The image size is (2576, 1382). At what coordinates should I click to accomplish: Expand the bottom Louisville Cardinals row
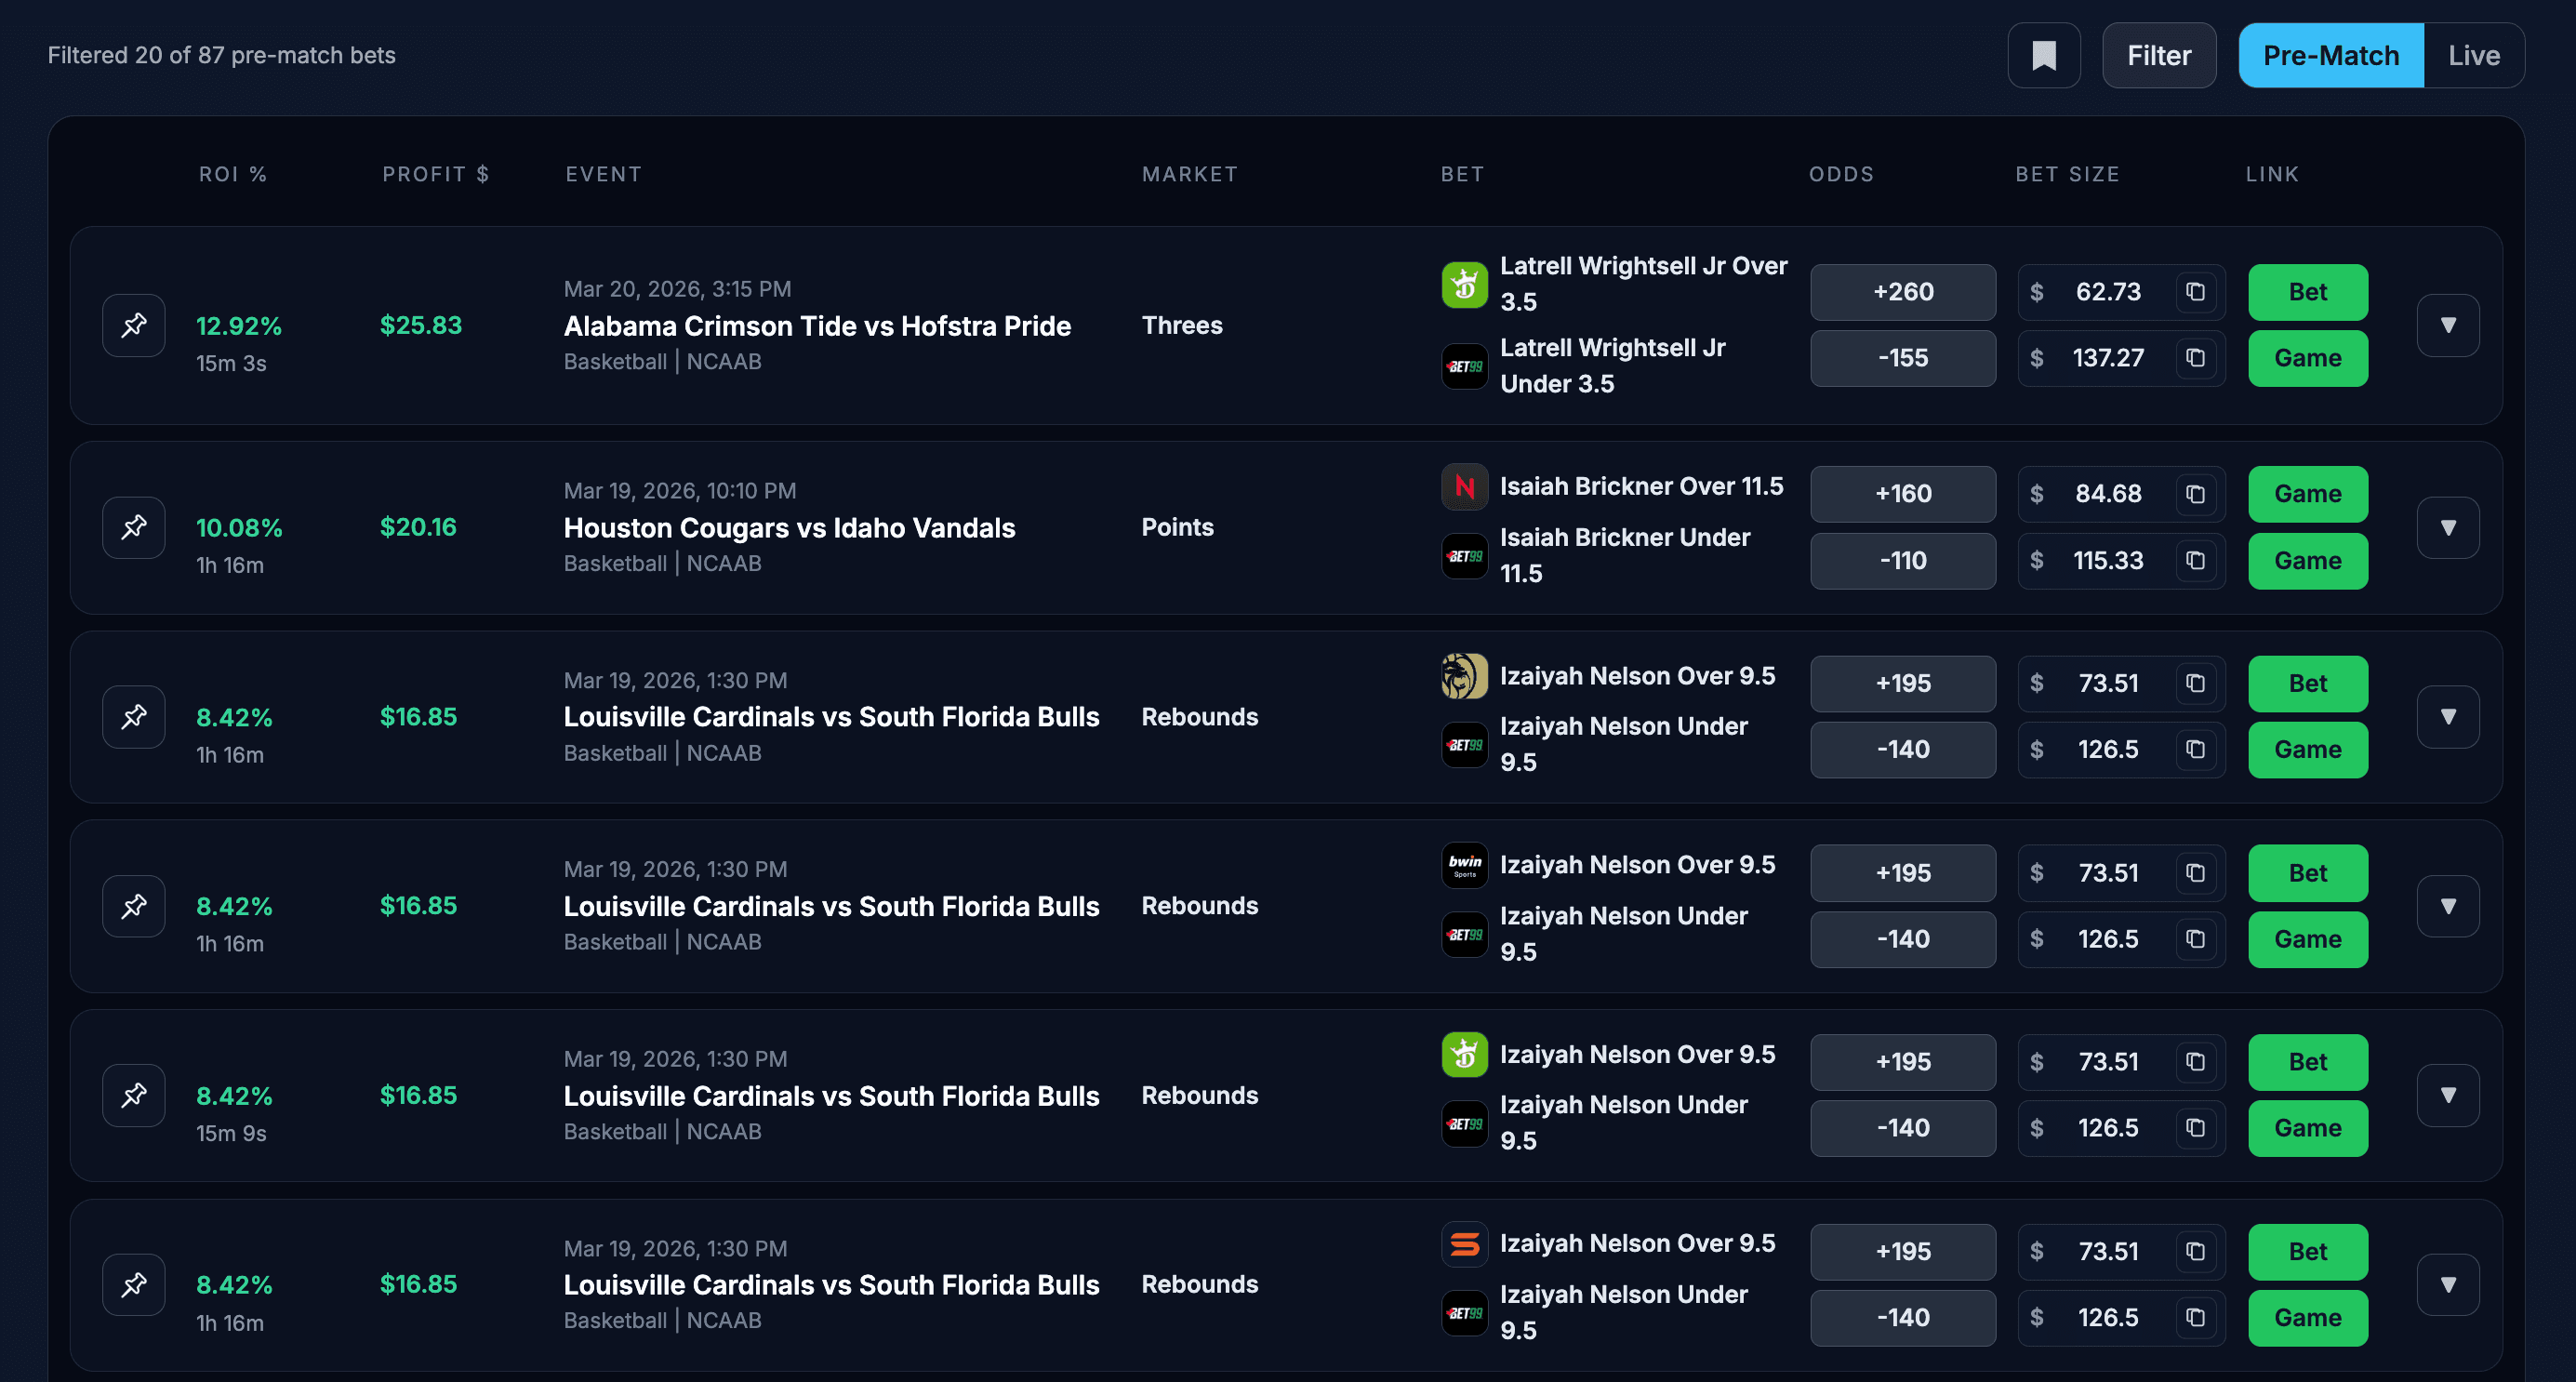click(x=2447, y=1283)
